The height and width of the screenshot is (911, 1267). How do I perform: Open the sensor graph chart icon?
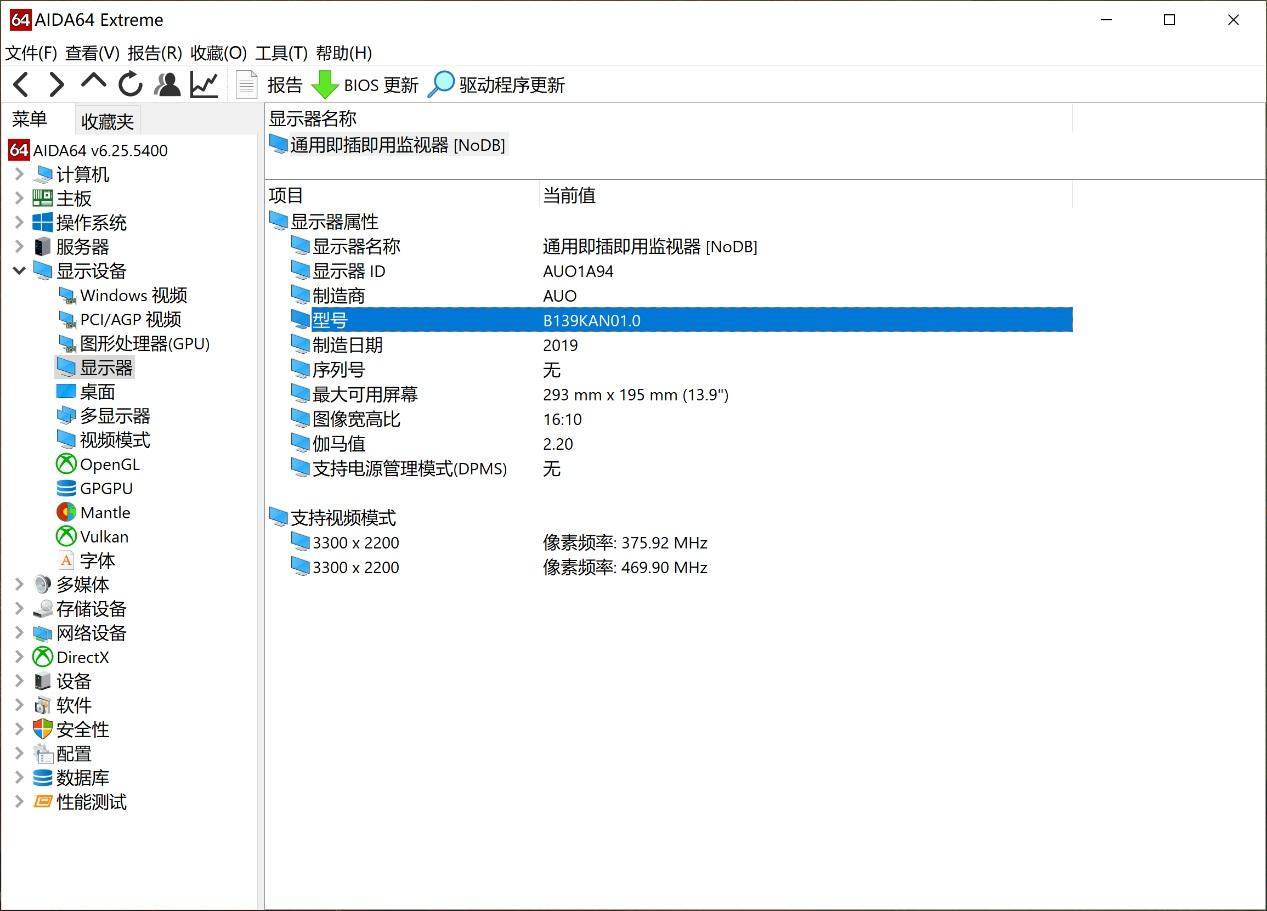click(x=204, y=85)
